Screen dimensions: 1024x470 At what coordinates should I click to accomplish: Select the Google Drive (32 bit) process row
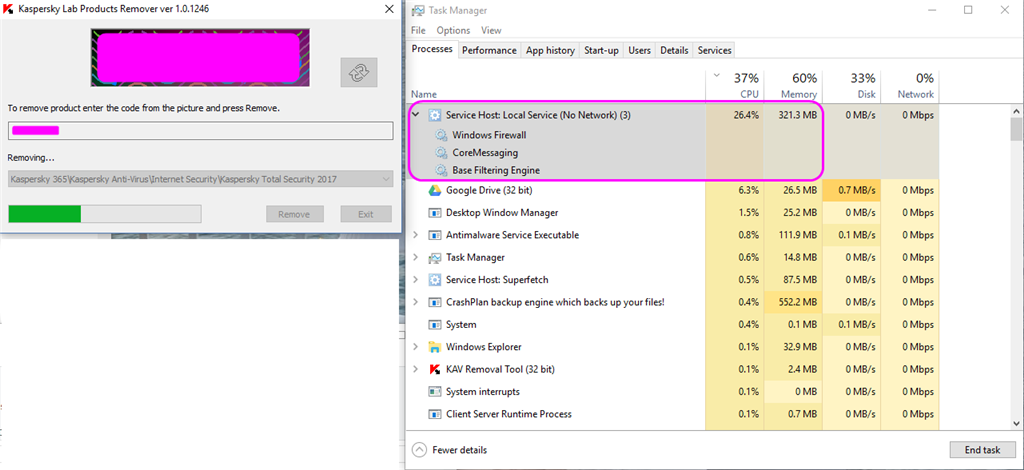673,191
